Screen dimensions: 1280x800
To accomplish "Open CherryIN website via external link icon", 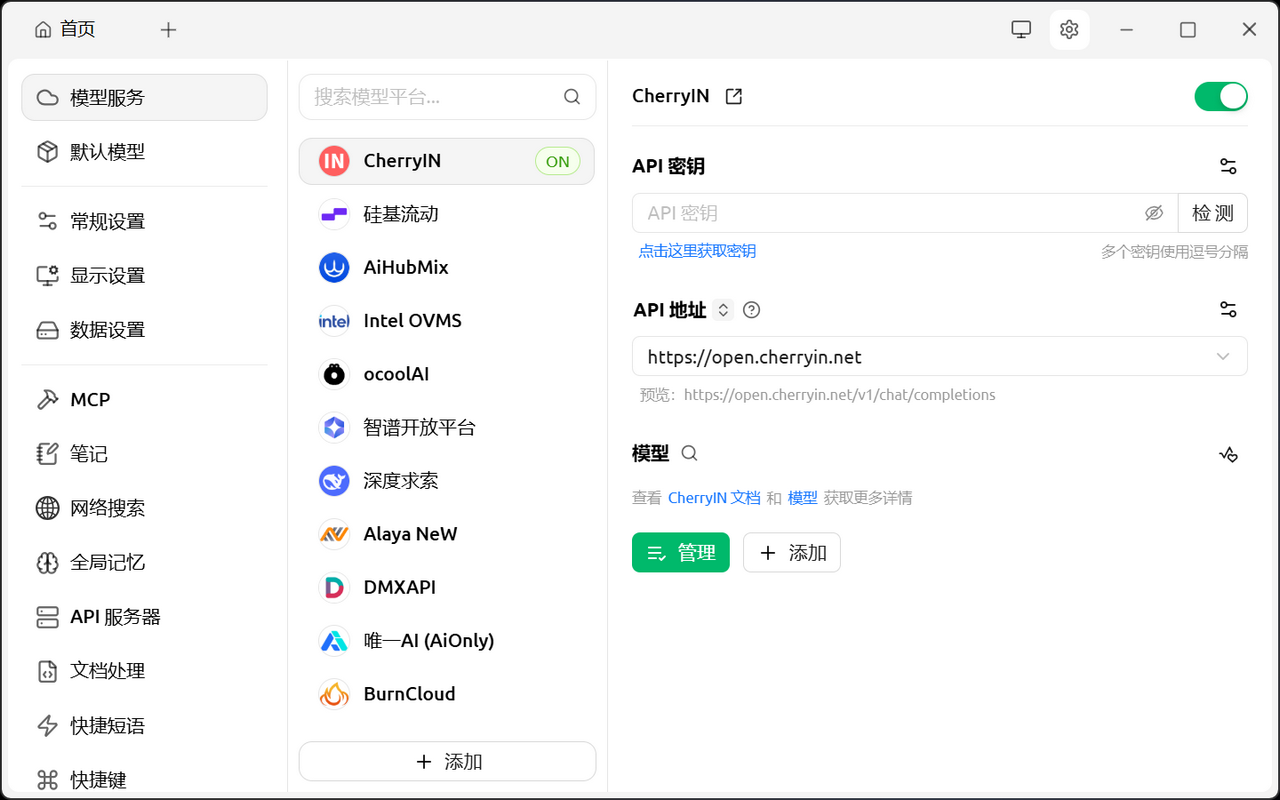I will 733,96.
